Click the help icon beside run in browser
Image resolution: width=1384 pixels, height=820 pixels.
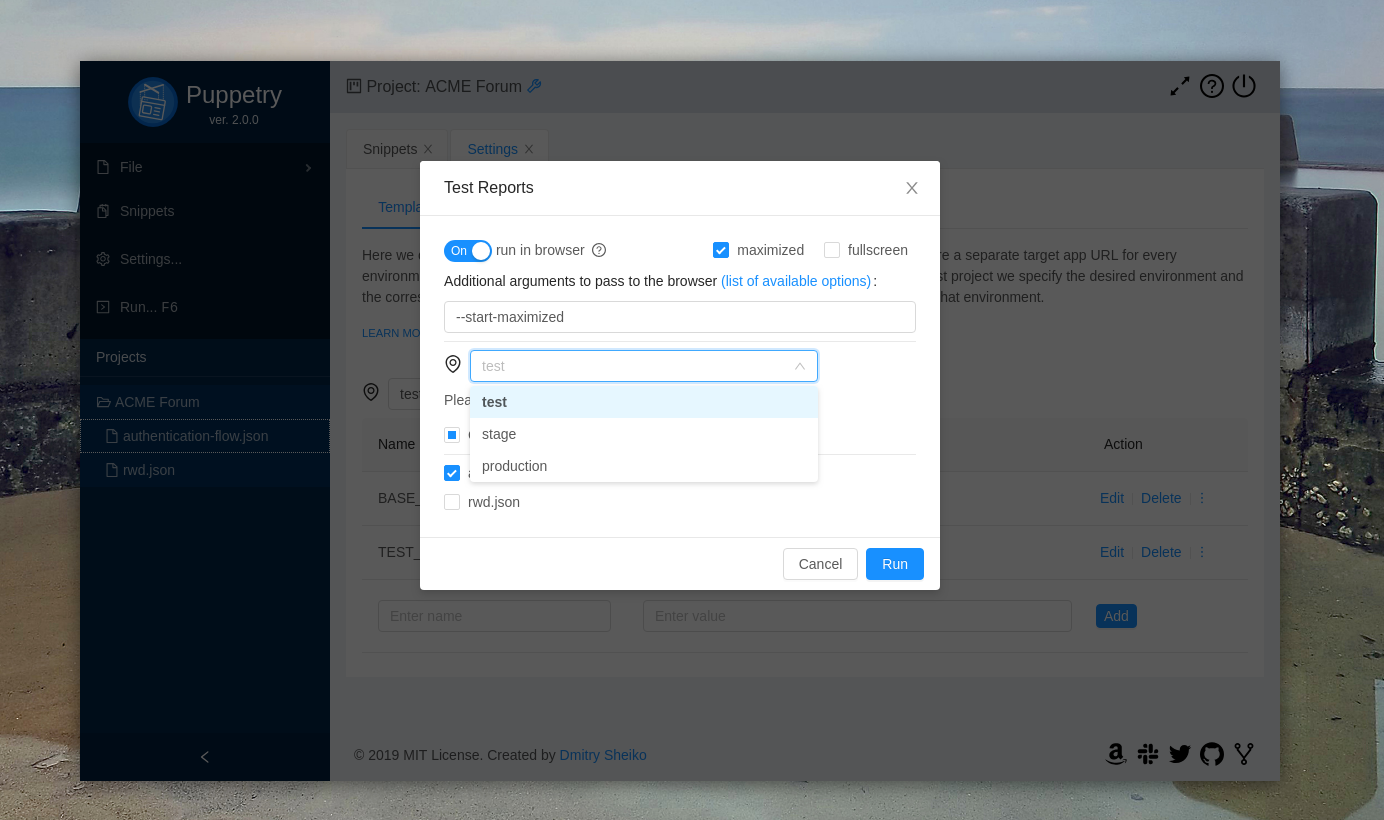[x=599, y=250]
